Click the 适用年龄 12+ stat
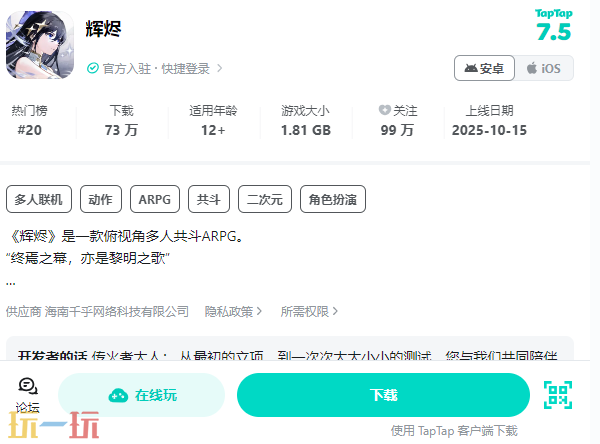This screenshot has width=600, height=444. coord(213,121)
